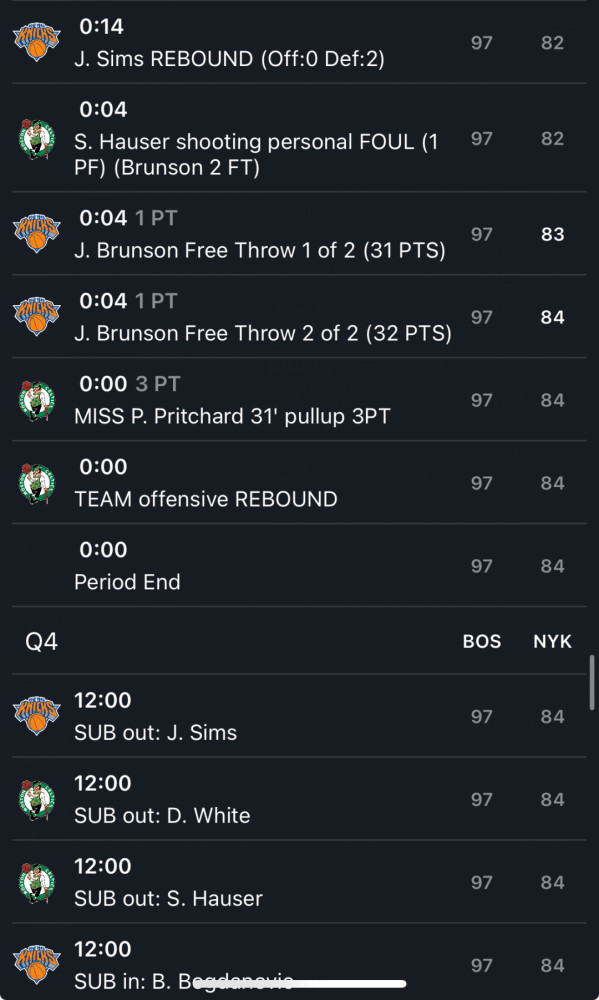Select the BOS column header
The height and width of the screenshot is (1000, 599).
click(482, 641)
